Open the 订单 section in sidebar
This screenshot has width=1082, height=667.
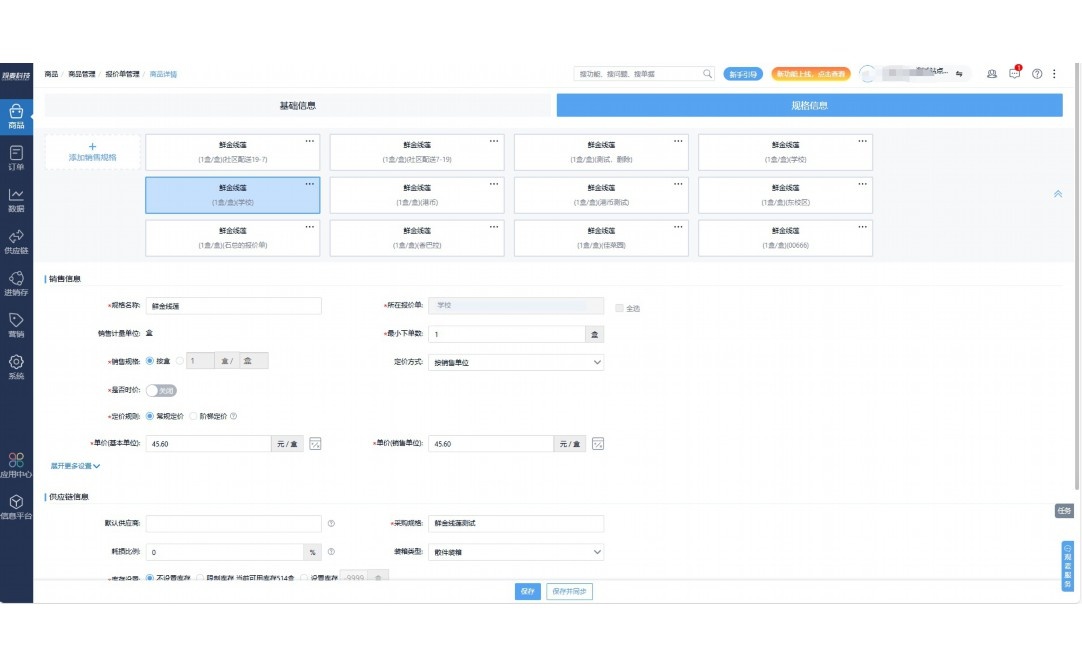tap(16, 157)
